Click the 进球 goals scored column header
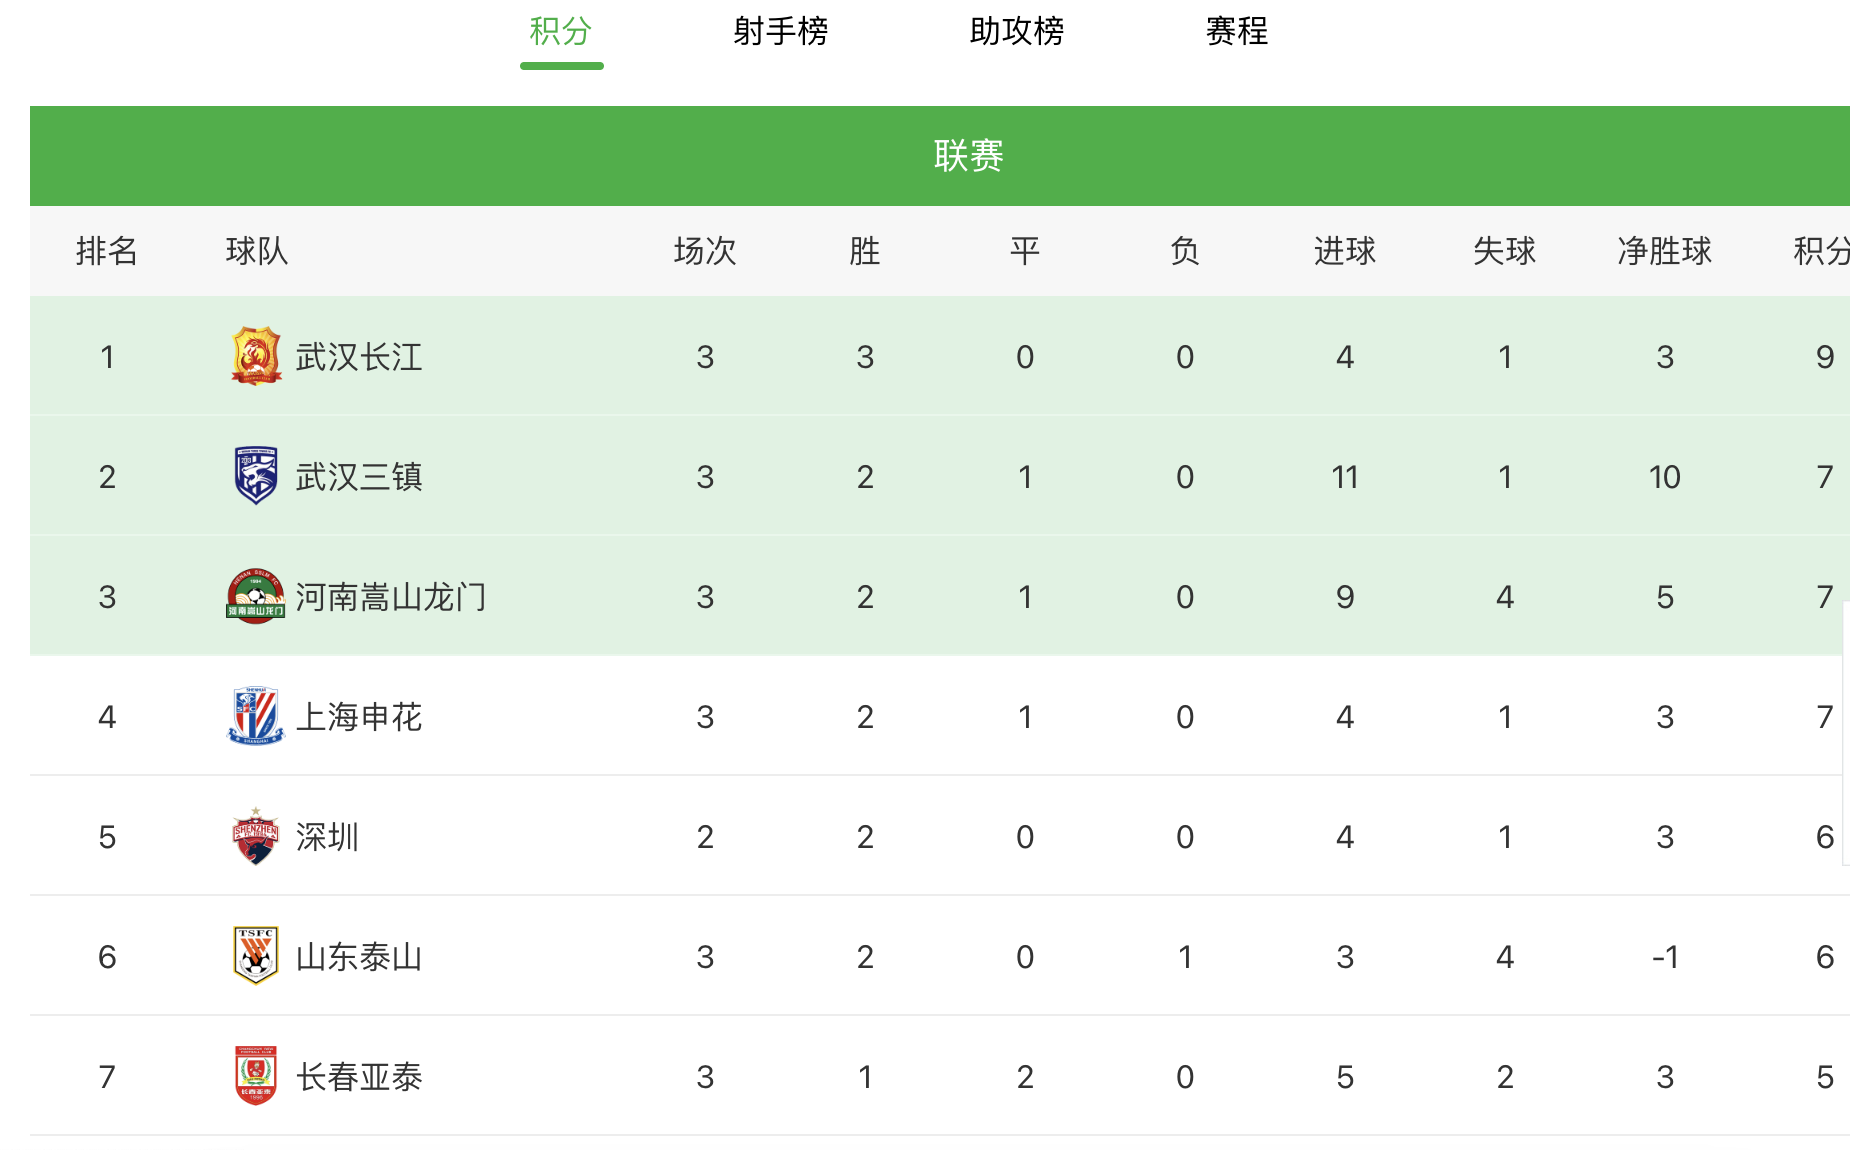The height and width of the screenshot is (1150, 1850). click(1344, 251)
